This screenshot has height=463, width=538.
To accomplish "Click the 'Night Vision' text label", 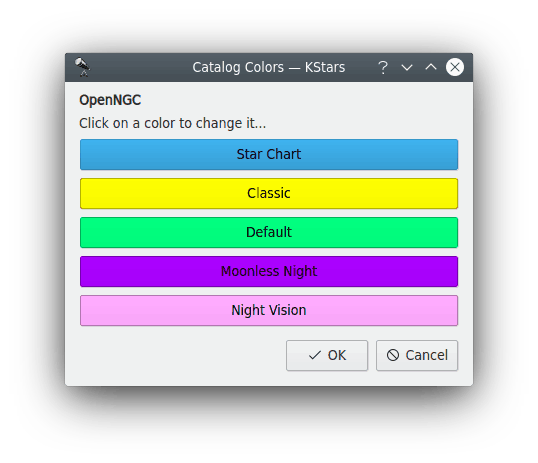I will [x=269, y=310].
